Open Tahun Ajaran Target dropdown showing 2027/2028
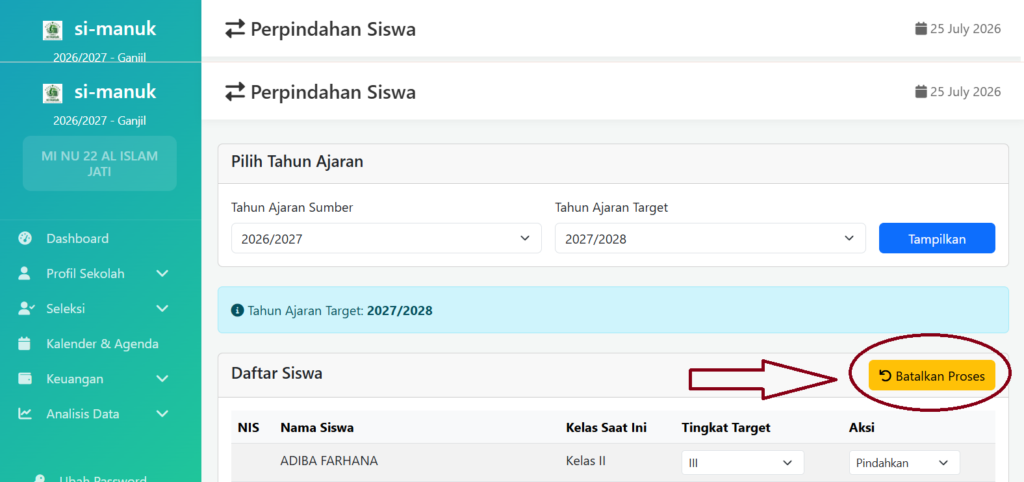Screen dimensions: 1024x482 (710, 238)
